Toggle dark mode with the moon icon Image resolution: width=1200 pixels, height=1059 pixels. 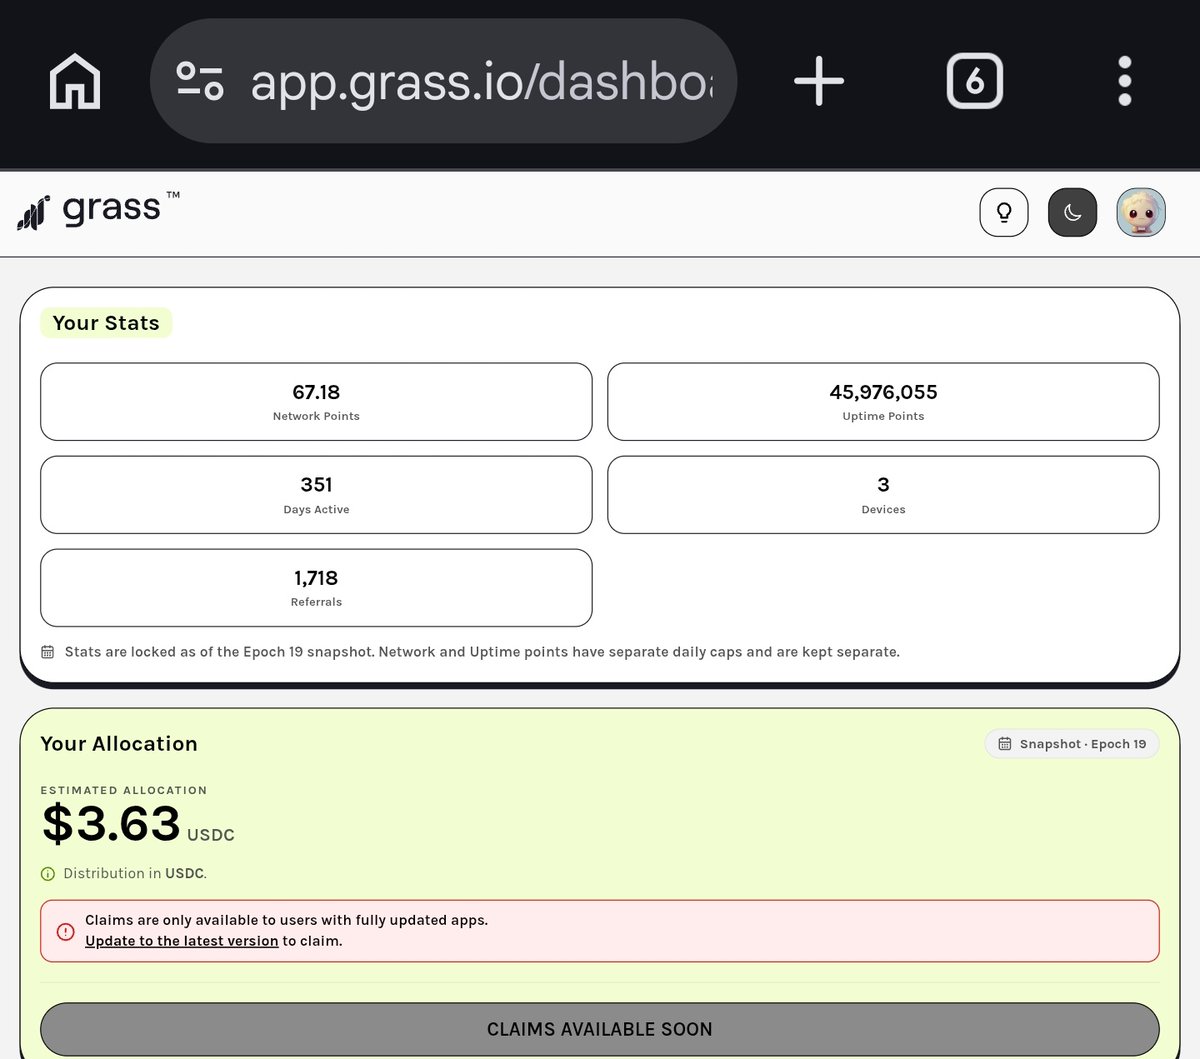1072,212
